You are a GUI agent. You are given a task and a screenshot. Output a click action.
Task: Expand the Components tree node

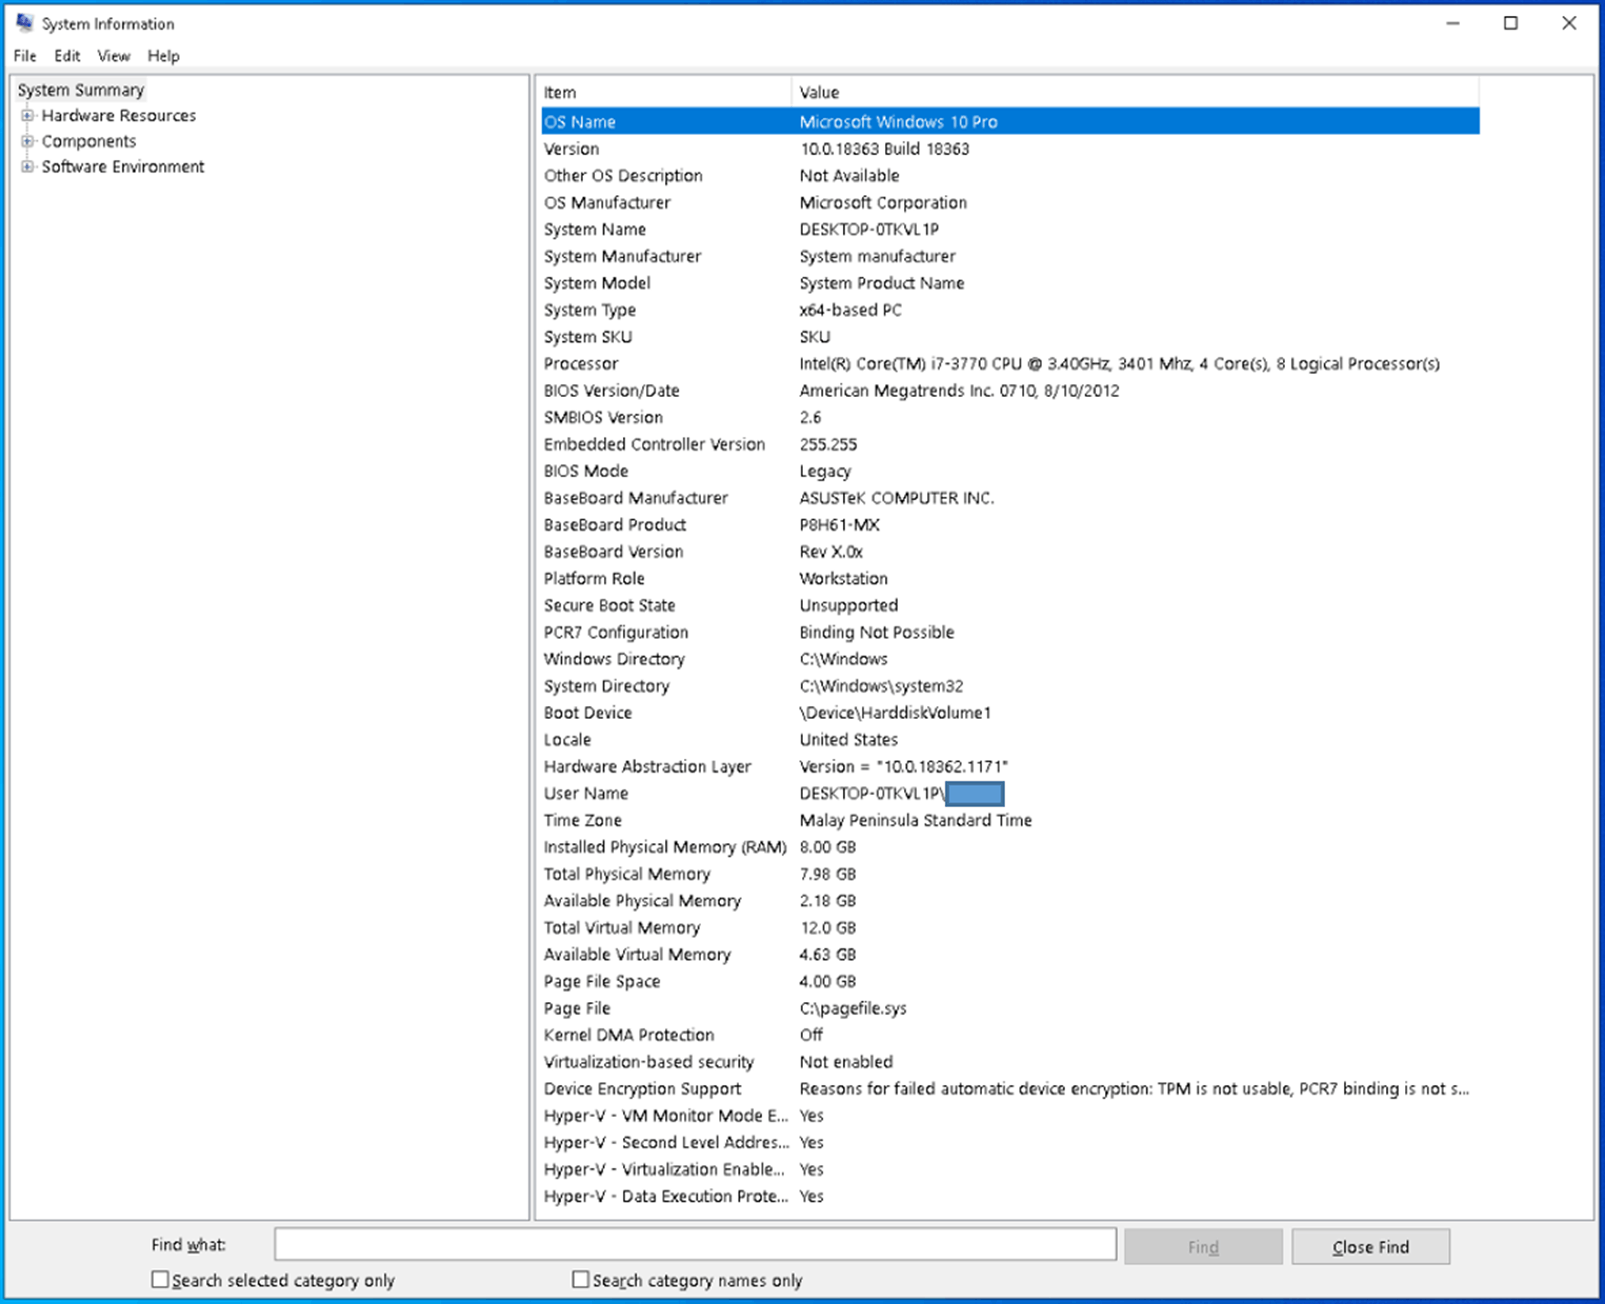[28, 141]
